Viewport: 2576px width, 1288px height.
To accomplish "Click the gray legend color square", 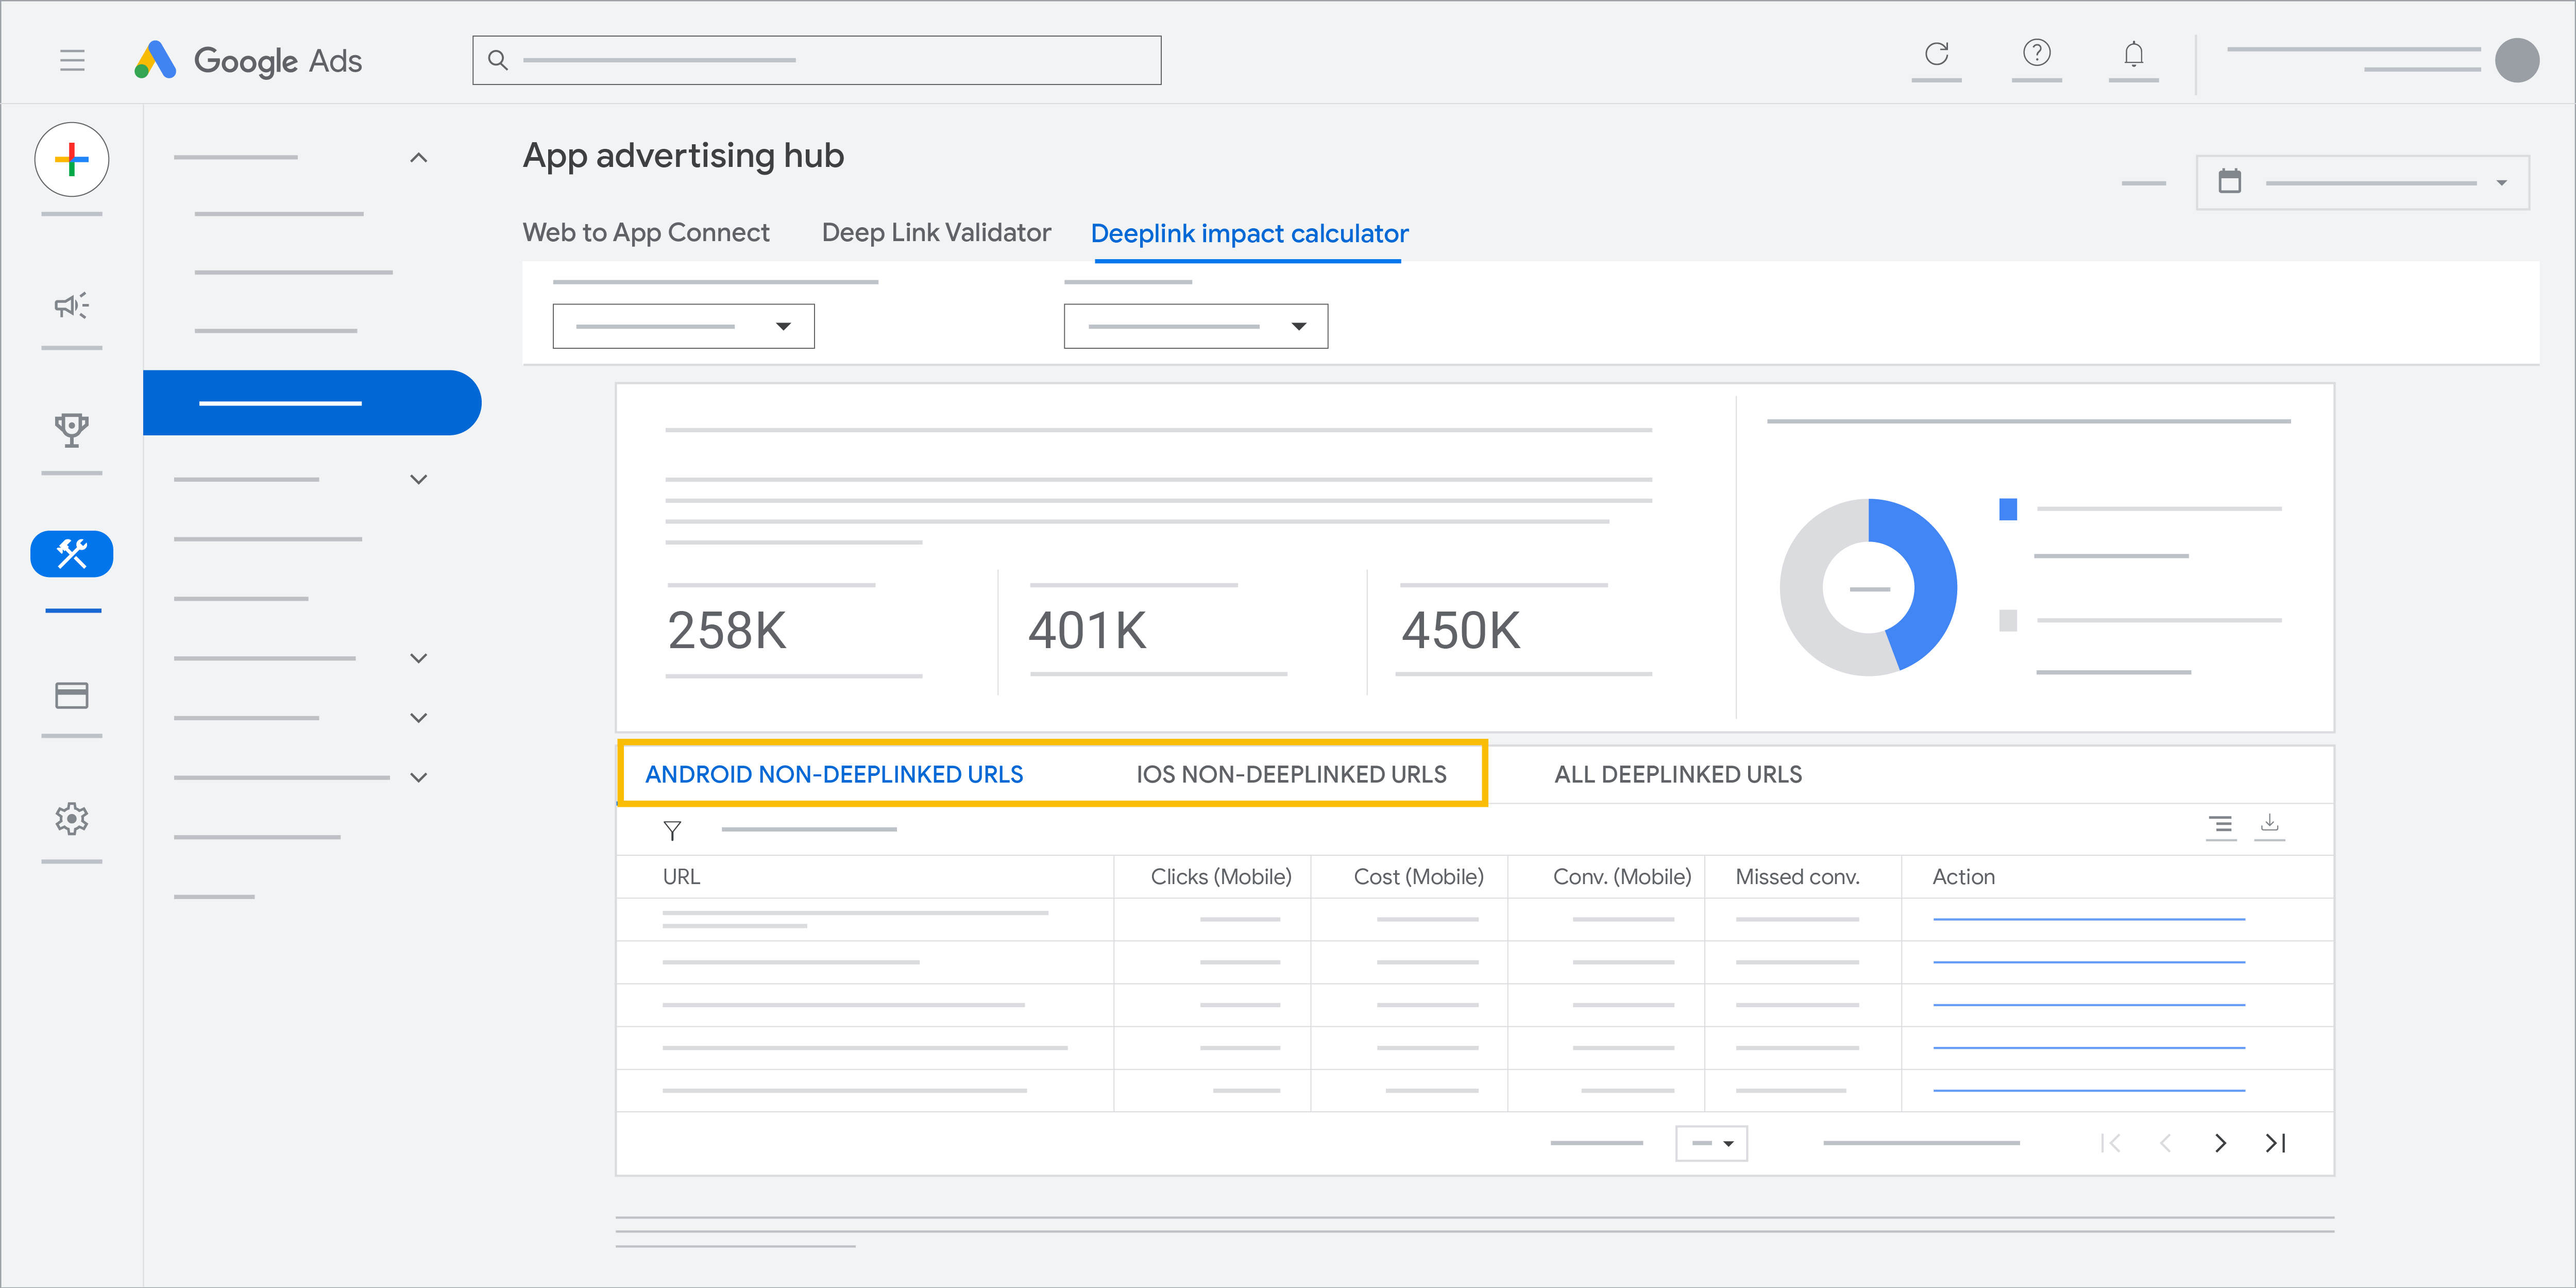I will tap(2007, 620).
